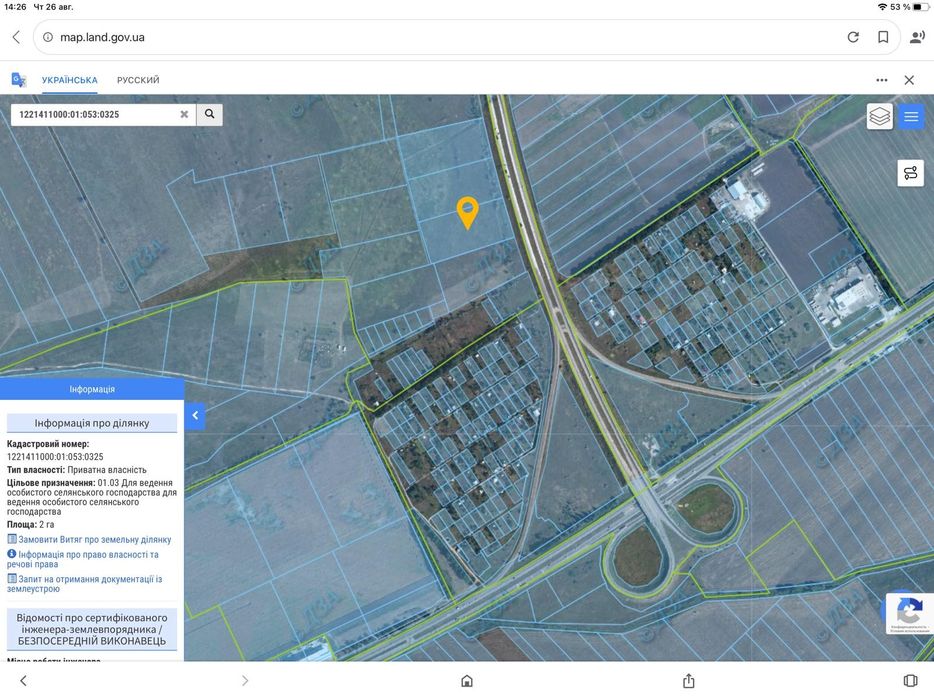934x700 pixels.
Task: Select the Інформація panel header tab
Action: point(92,389)
